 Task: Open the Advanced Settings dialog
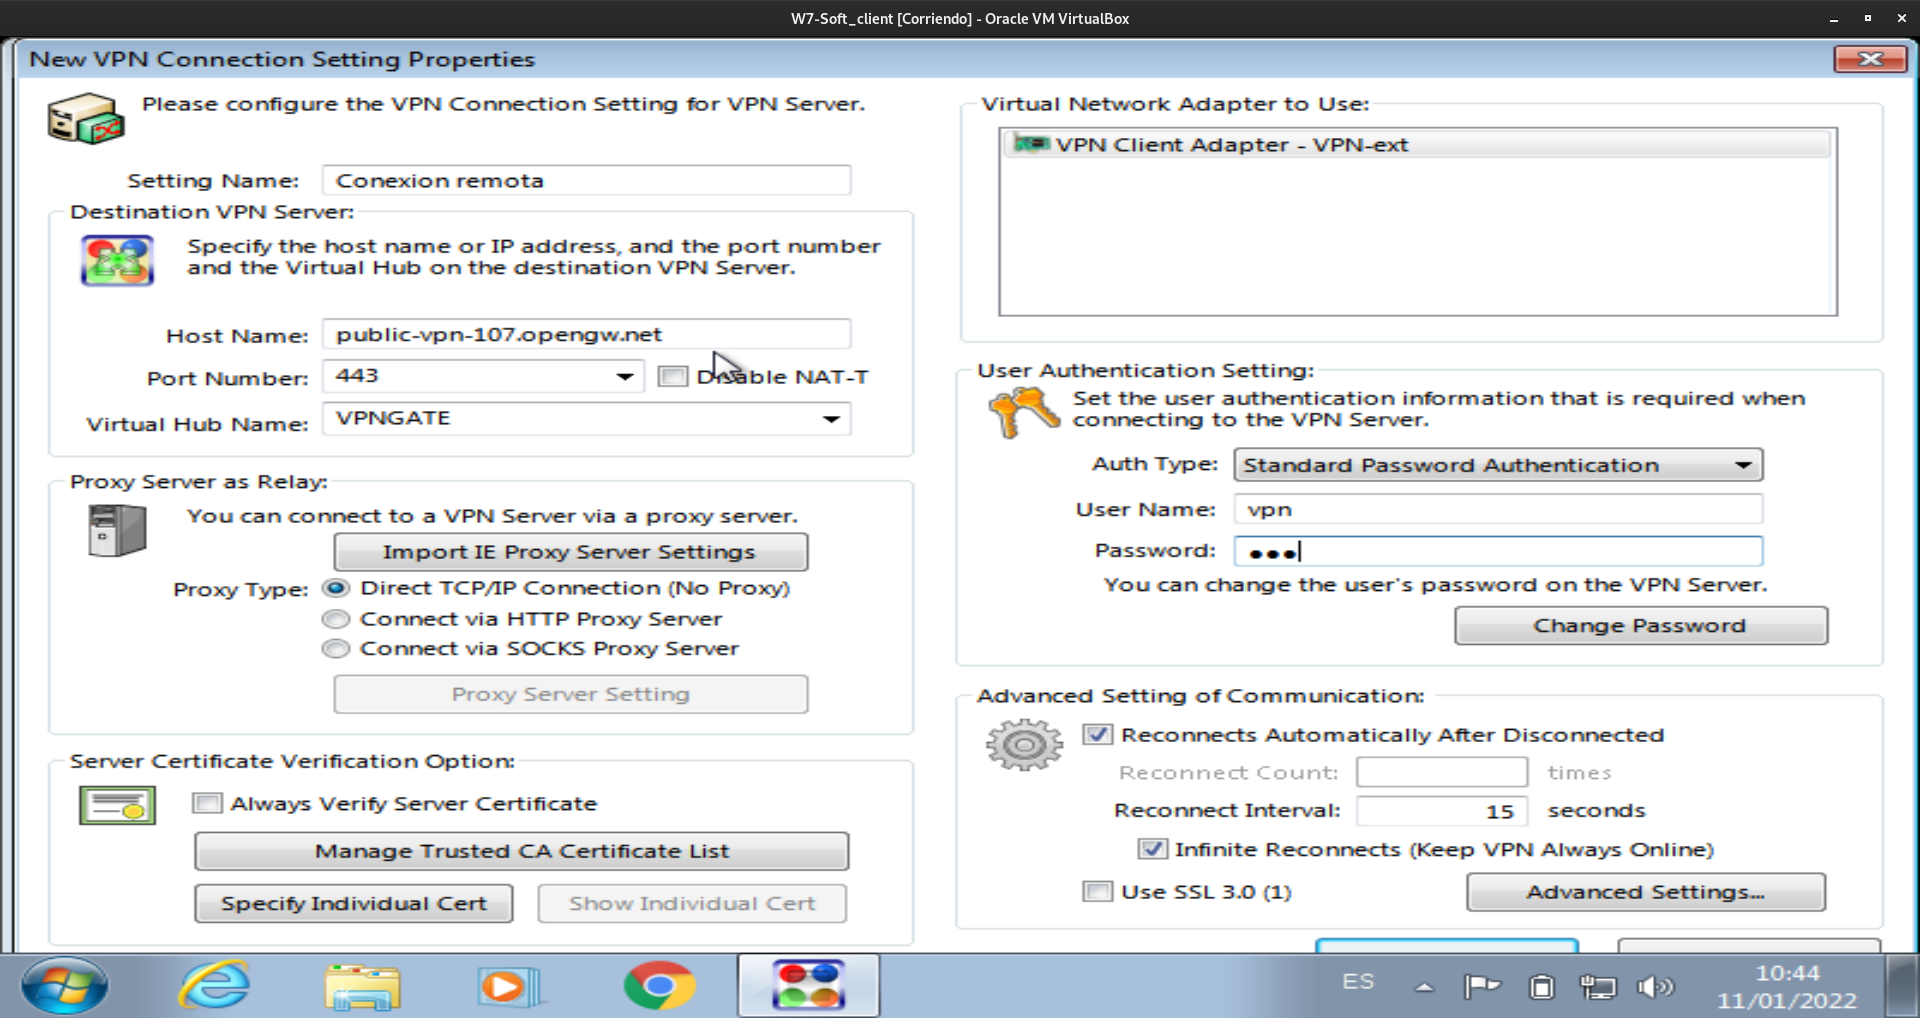pyautogui.click(x=1645, y=892)
